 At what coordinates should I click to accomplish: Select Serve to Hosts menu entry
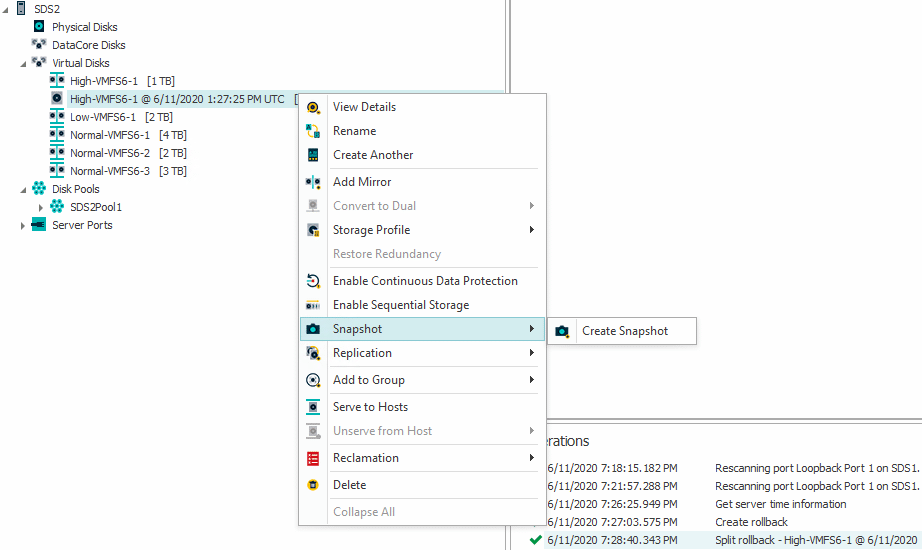pyautogui.click(x=423, y=407)
